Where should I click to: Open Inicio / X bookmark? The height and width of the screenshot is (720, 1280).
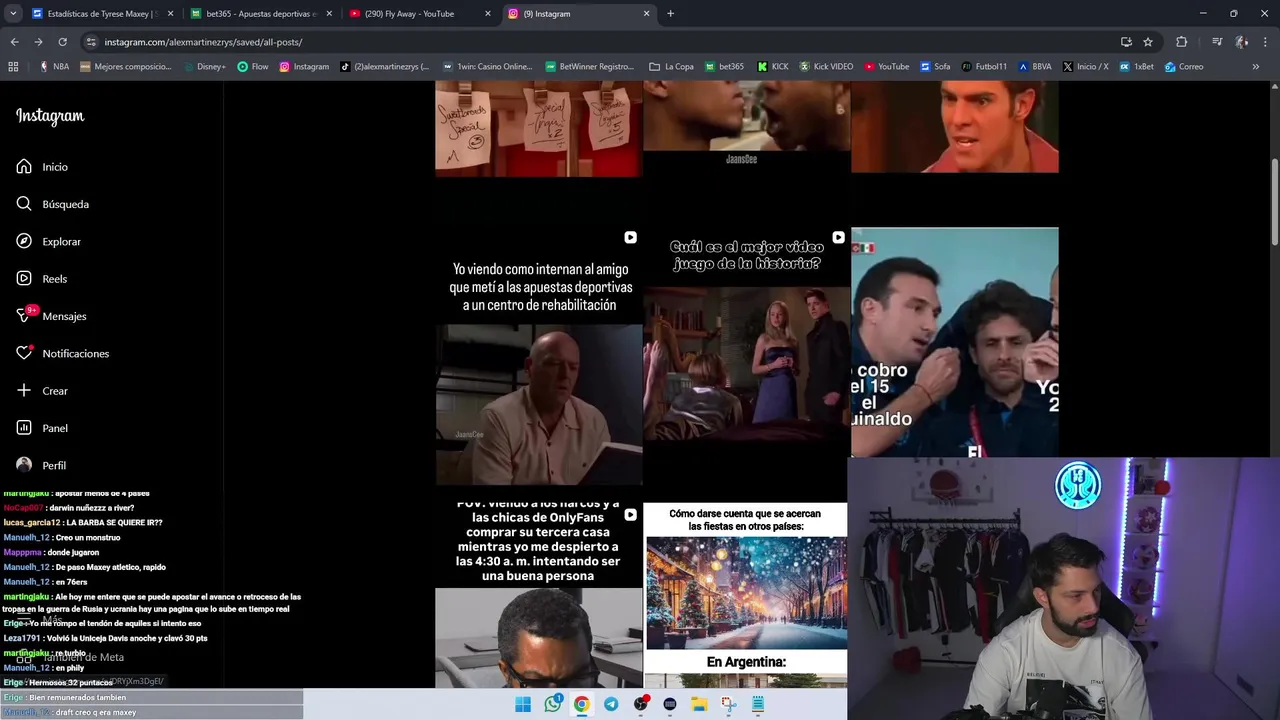click(x=1085, y=67)
